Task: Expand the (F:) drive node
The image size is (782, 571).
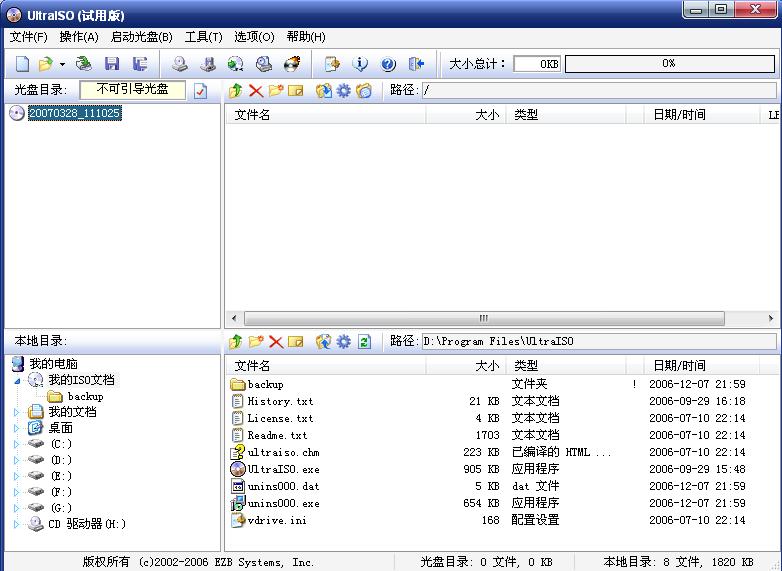Action: point(16,492)
